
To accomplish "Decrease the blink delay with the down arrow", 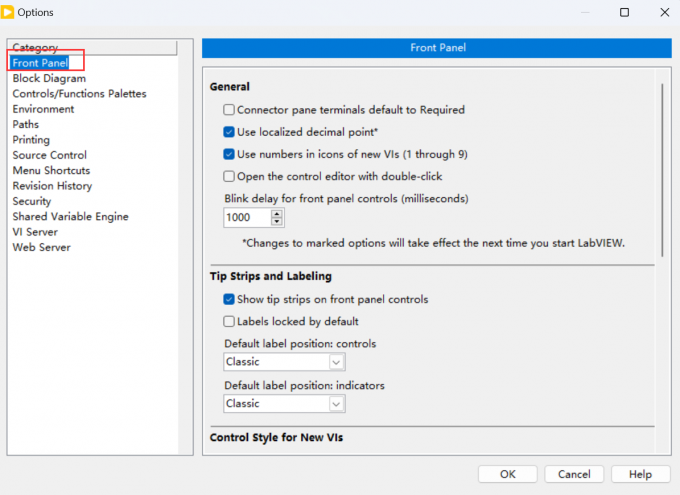I will point(277,222).
